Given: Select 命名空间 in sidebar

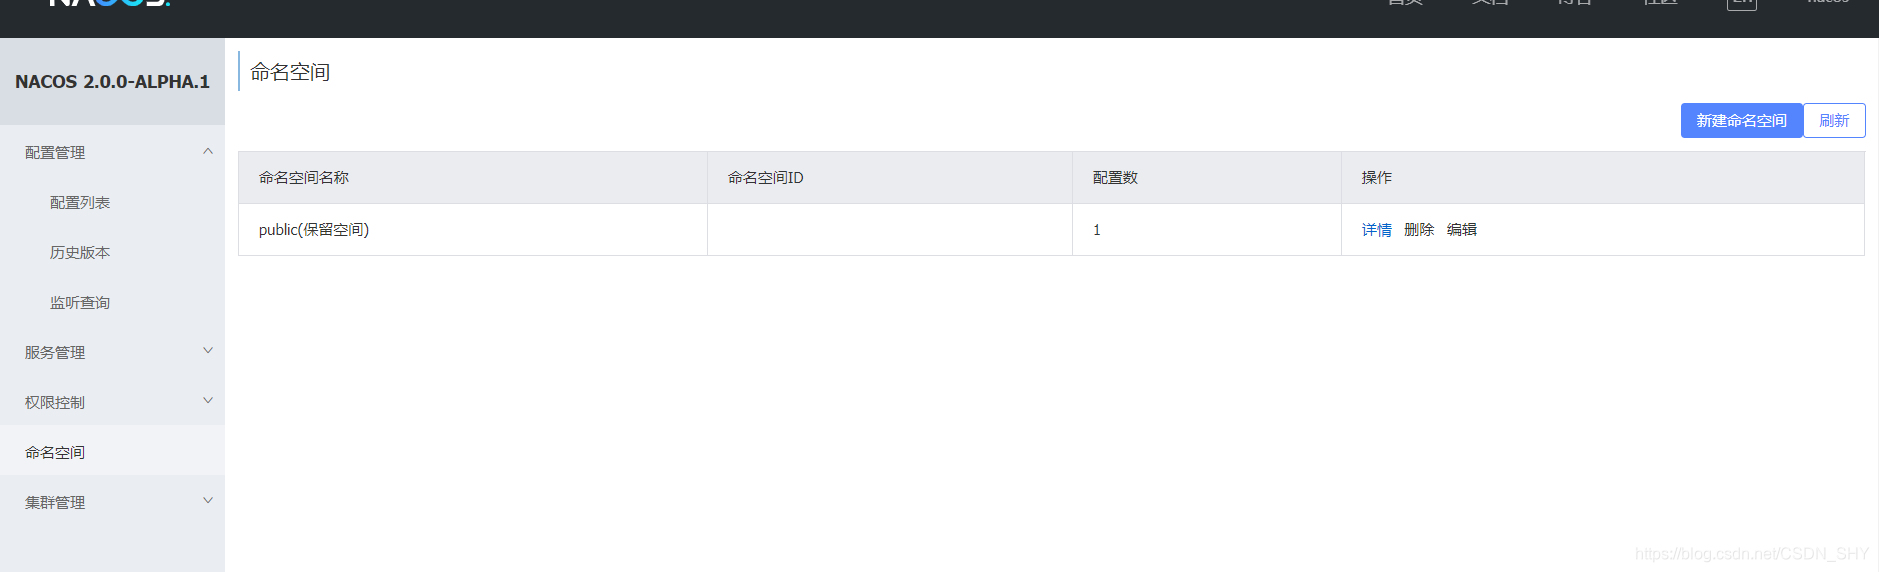Looking at the screenshot, I should coord(112,452).
